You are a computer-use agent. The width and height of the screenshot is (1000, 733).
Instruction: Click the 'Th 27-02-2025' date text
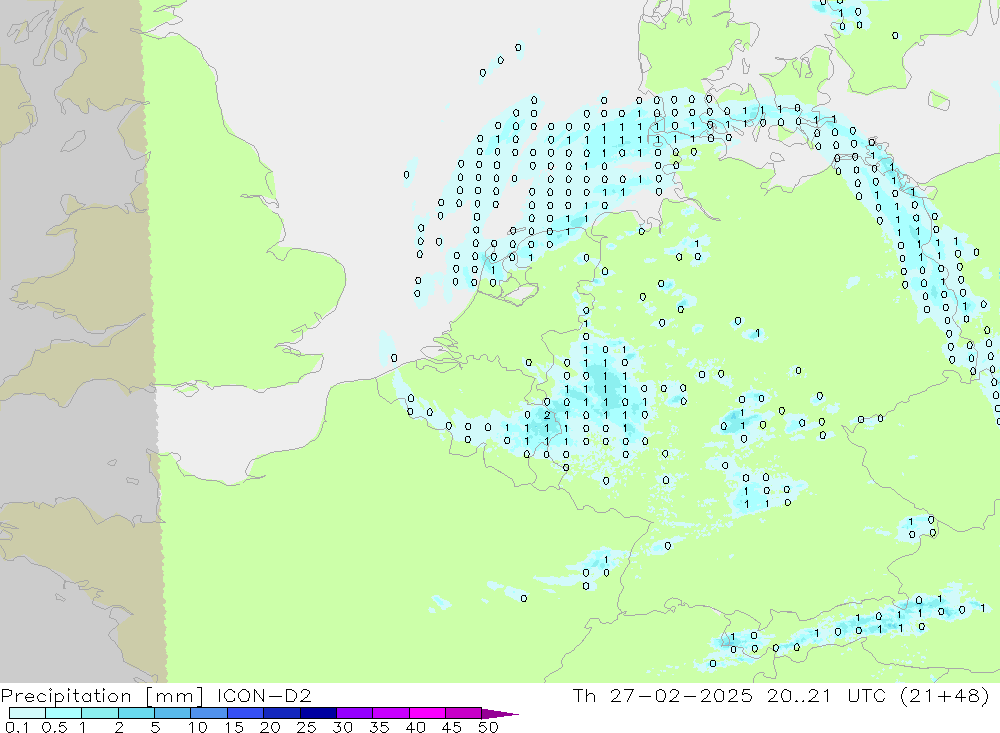pos(663,695)
